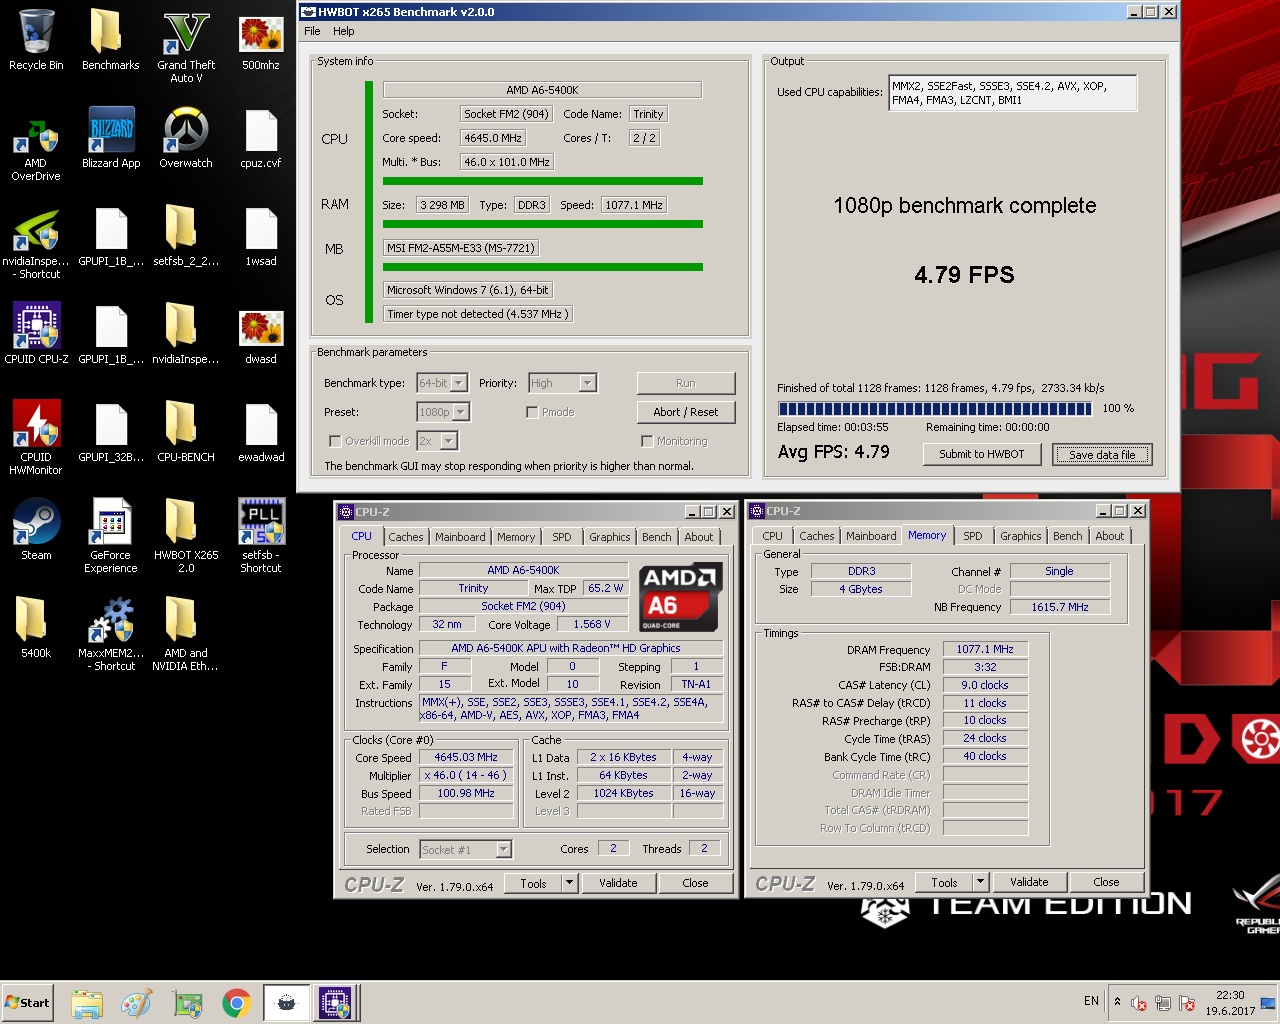Launch Grand Theft Auto V shortcut
Image resolution: width=1280 pixels, height=1024 pixels.
coord(186,46)
